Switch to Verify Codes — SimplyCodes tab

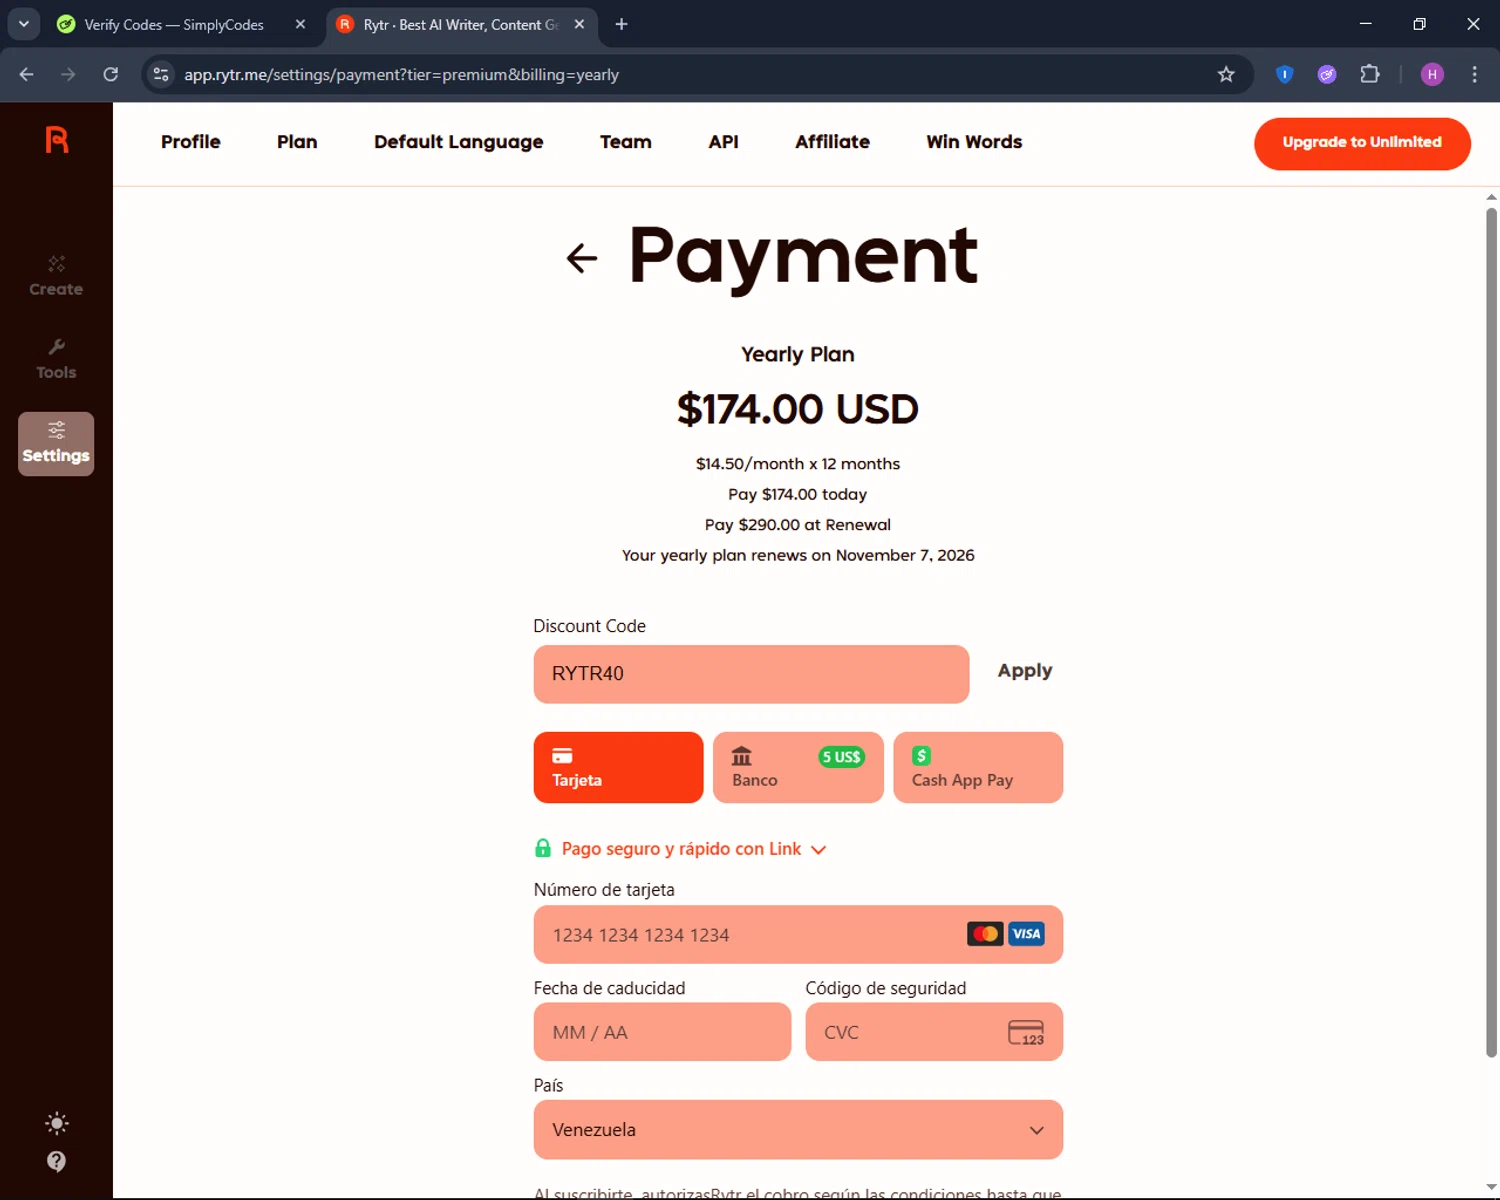[x=174, y=24]
